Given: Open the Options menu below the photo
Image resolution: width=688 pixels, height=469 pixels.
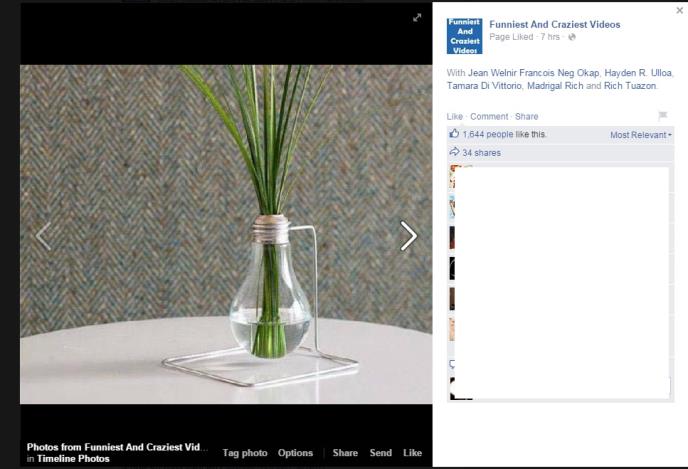Looking at the screenshot, I should click(x=295, y=453).
